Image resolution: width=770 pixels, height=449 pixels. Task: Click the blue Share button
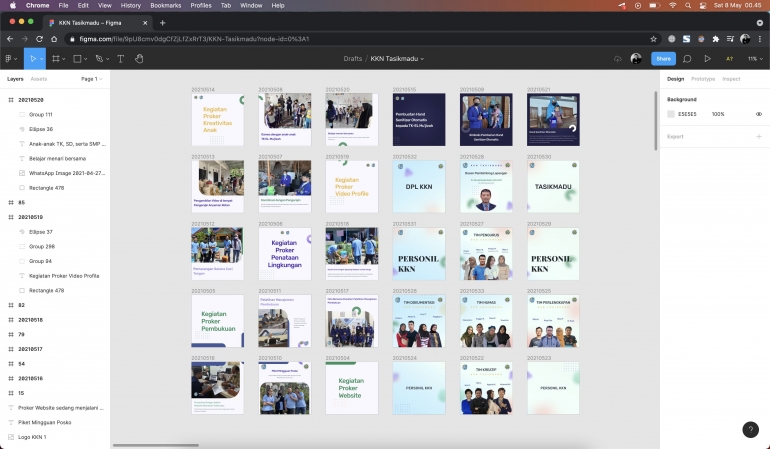coord(663,58)
